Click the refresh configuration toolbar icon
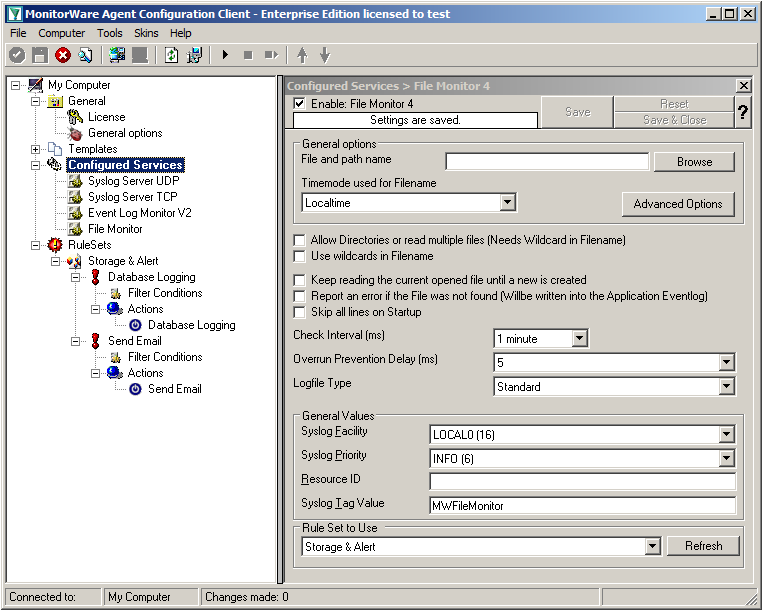 pos(171,55)
